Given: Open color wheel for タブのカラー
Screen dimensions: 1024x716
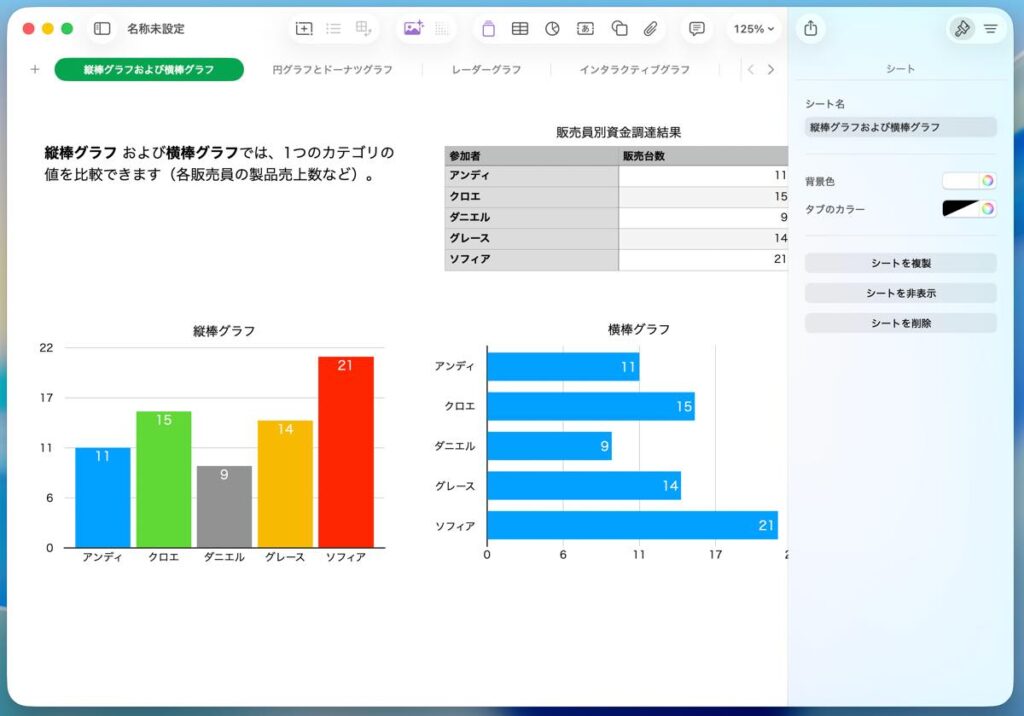Looking at the screenshot, I should click(x=987, y=208).
